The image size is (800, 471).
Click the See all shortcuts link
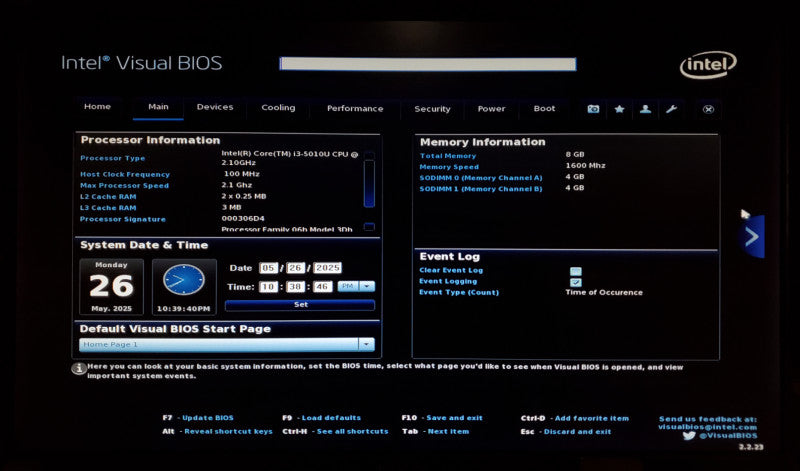(353, 432)
